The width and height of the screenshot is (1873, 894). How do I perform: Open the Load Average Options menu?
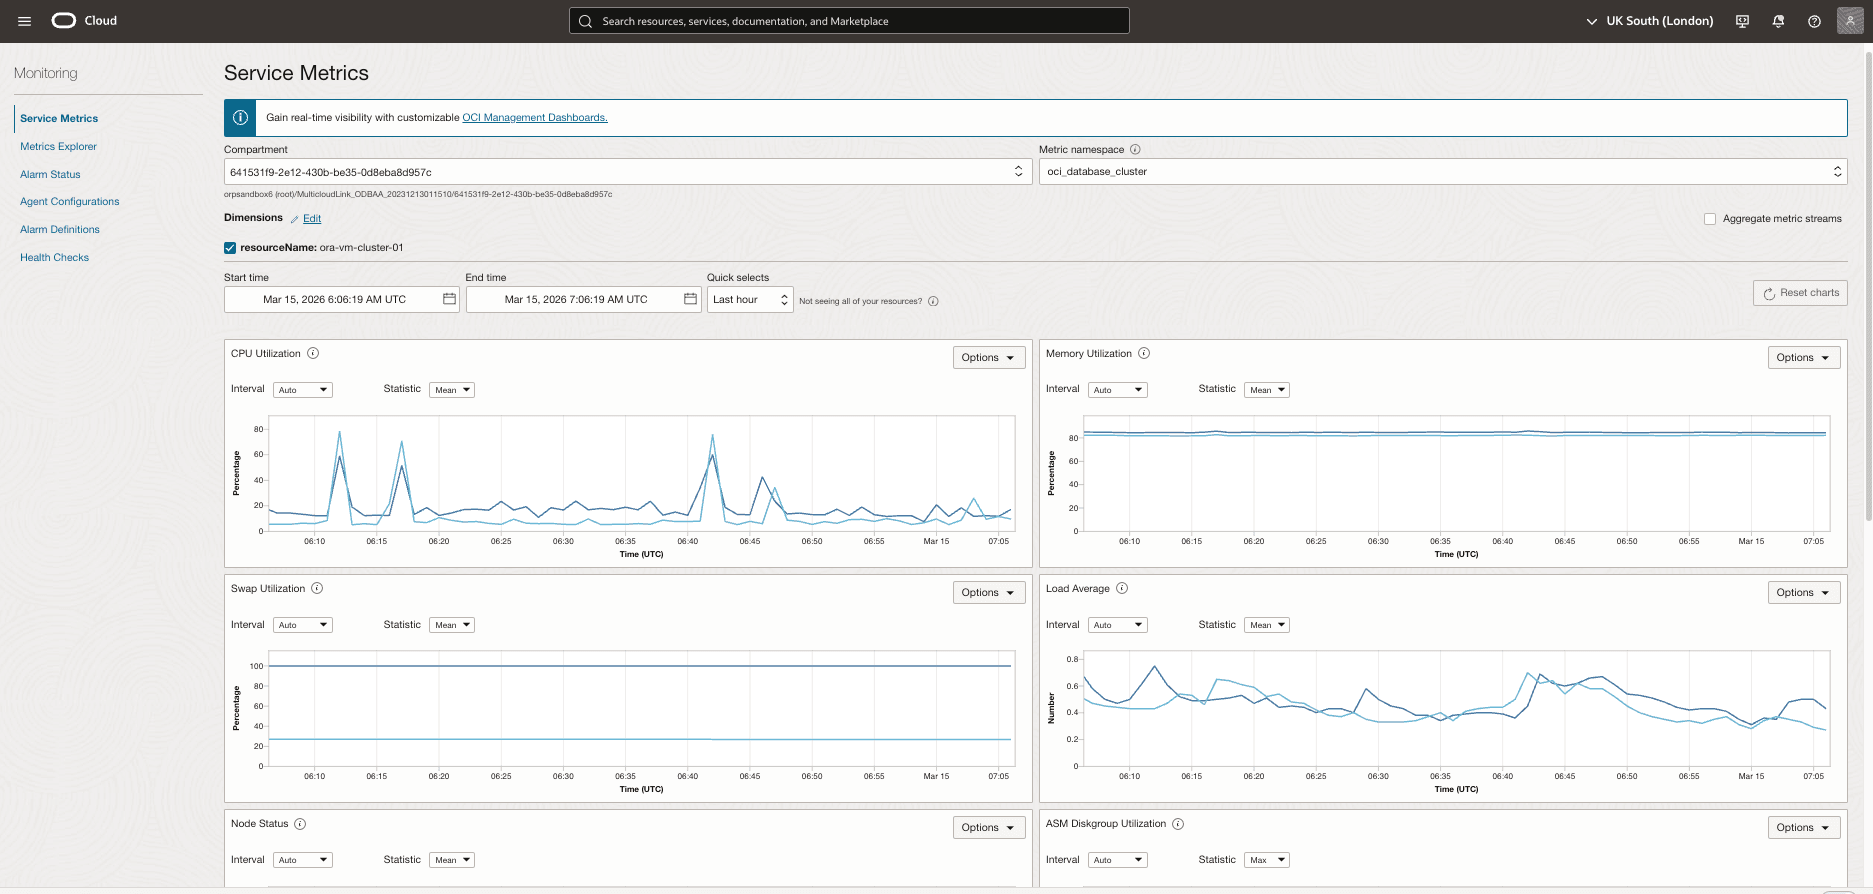coord(1803,592)
